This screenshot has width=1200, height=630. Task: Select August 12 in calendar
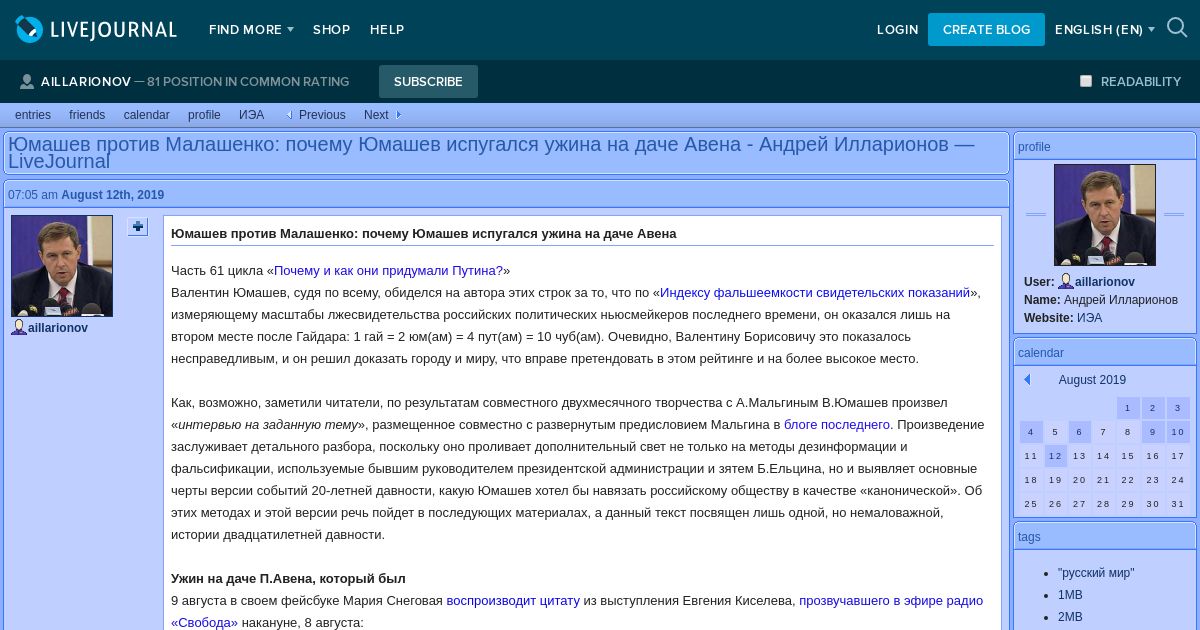1056,456
